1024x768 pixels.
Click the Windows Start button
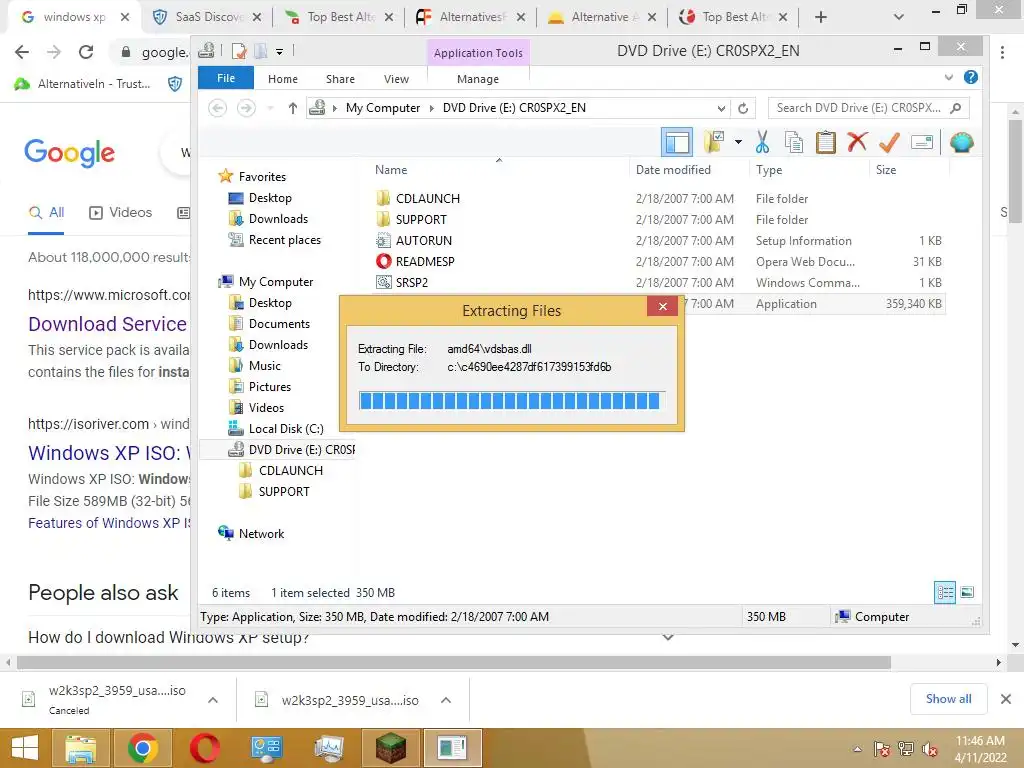tap(25, 748)
